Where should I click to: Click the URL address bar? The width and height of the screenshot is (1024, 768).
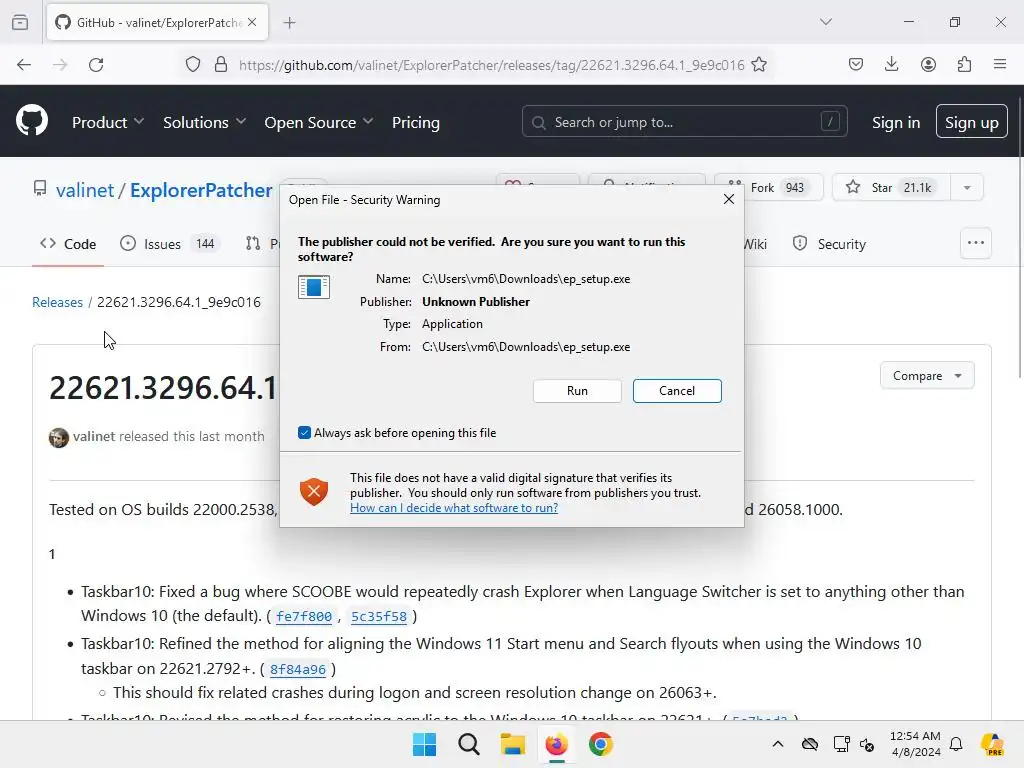point(491,65)
